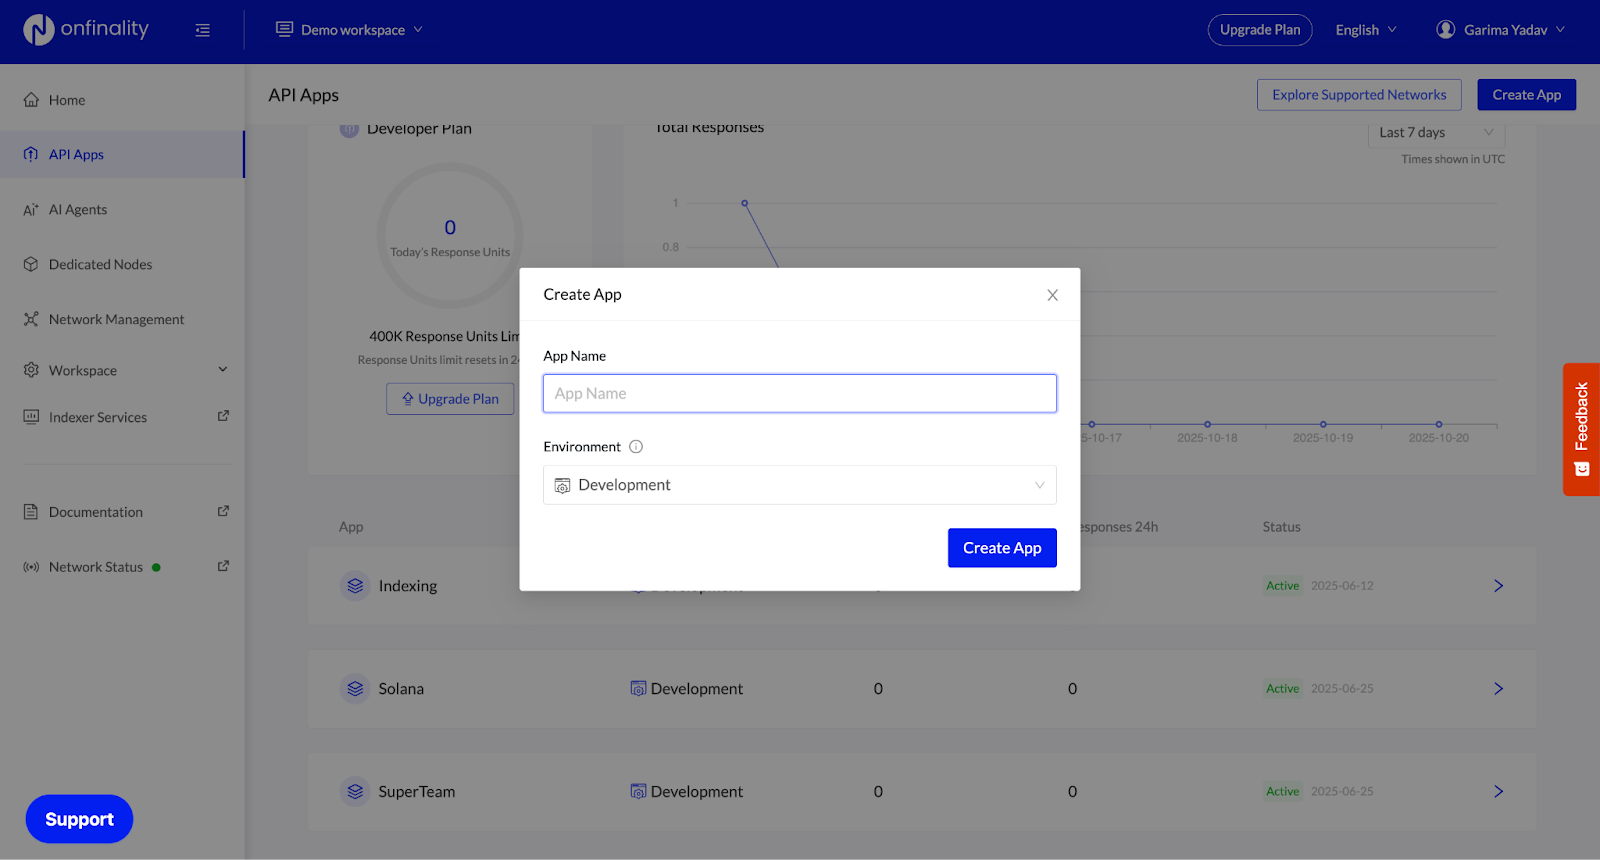Viewport: 1600px width, 860px height.
Task: Click the Workspace gear icon
Action: 31,370
